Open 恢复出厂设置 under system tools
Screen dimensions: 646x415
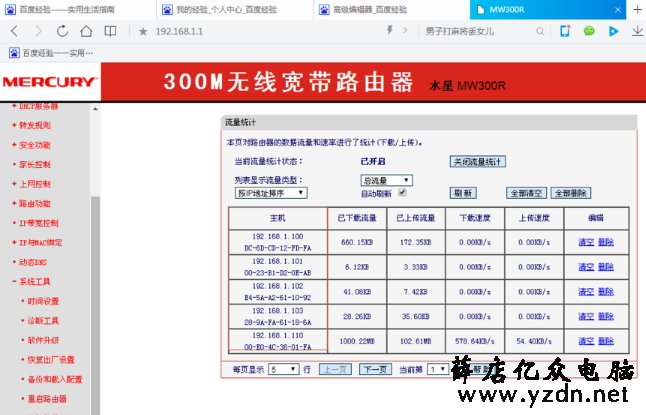click(x=51, y=360)
